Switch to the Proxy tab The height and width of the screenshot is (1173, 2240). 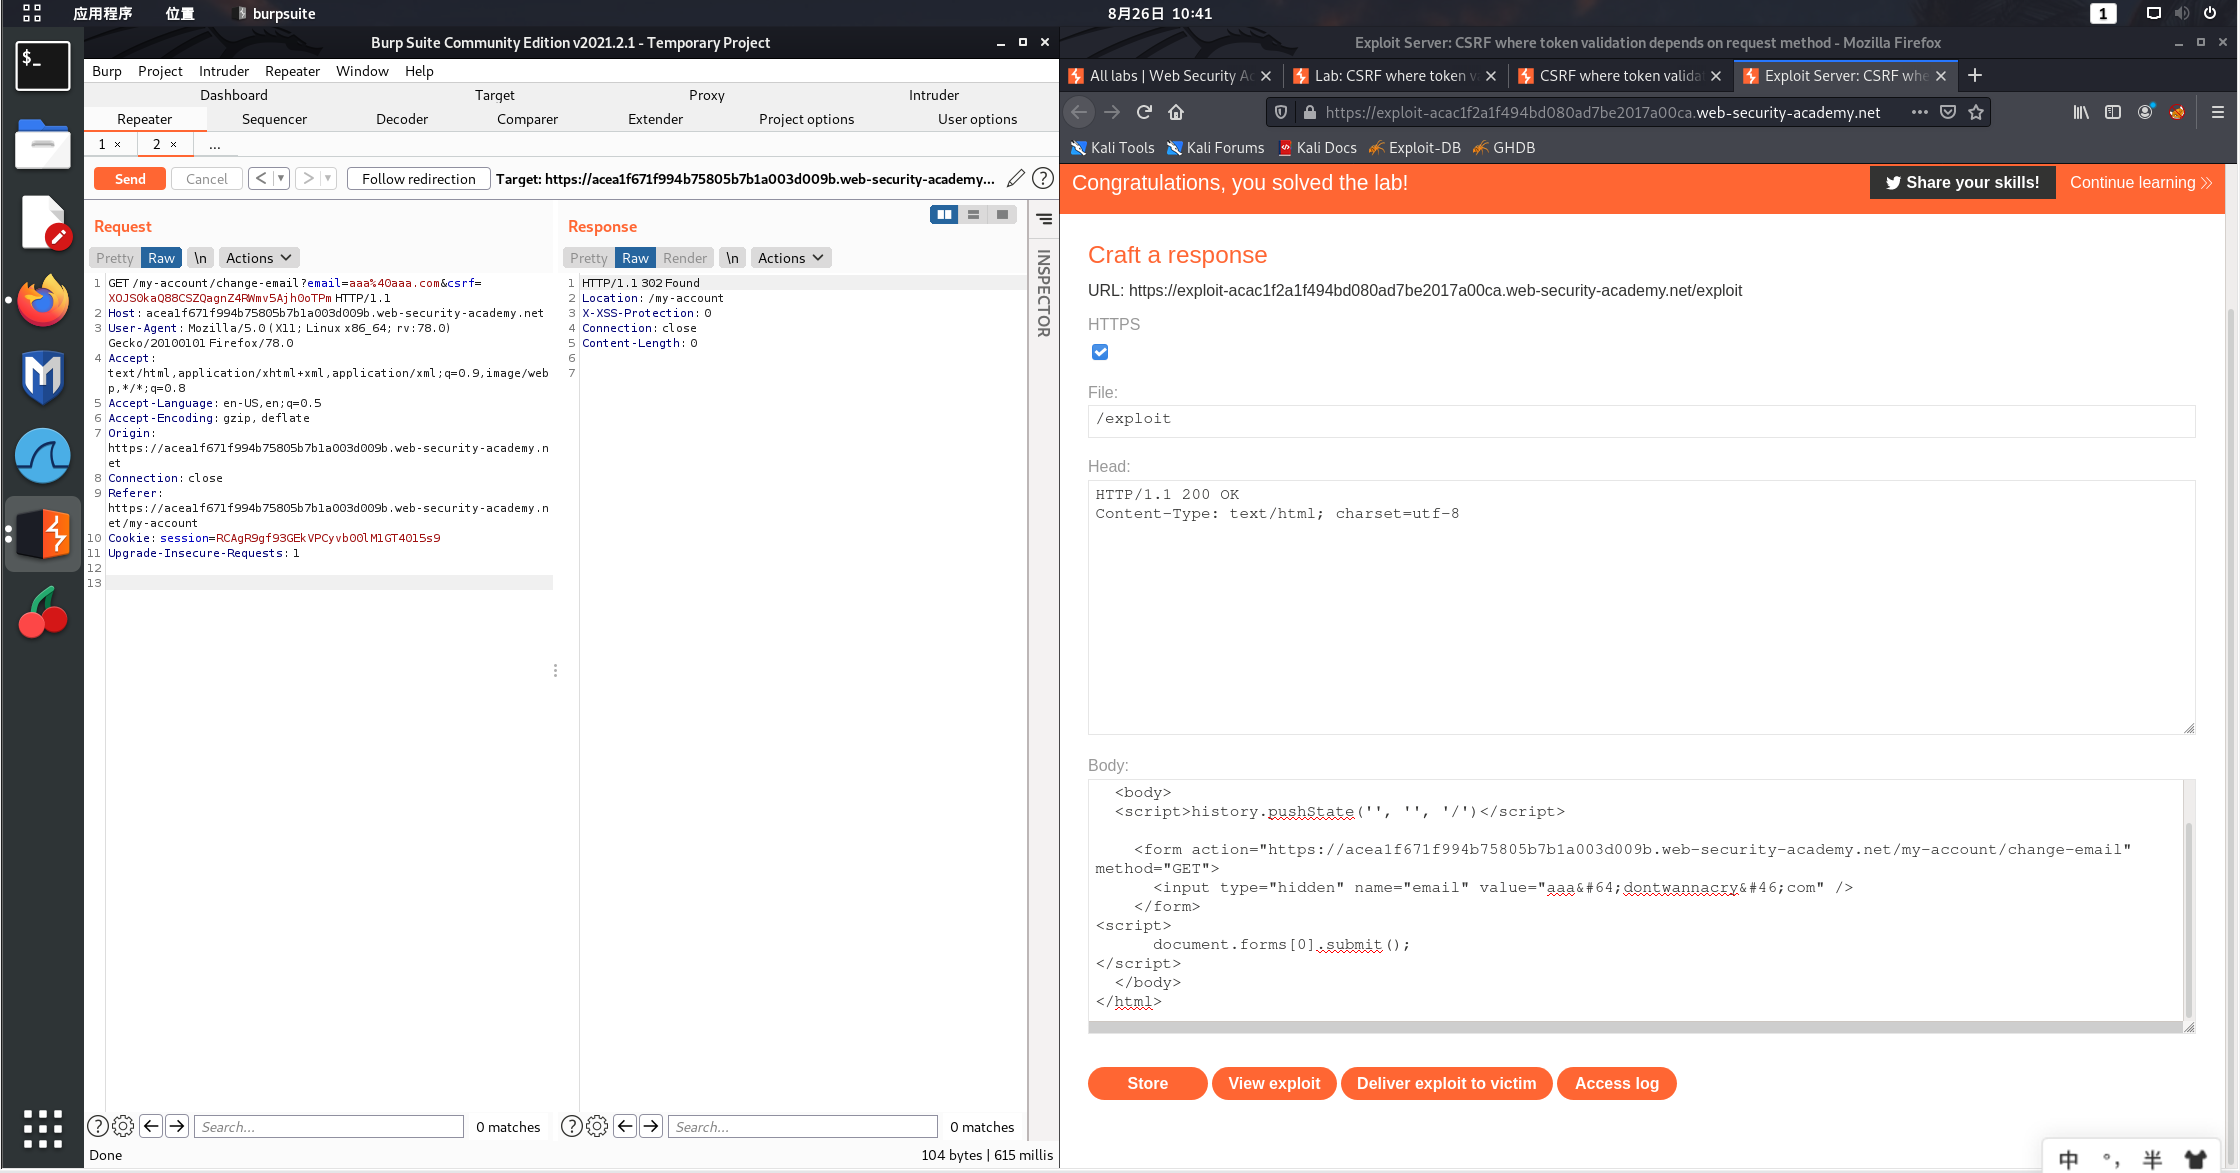pos(706,95)
